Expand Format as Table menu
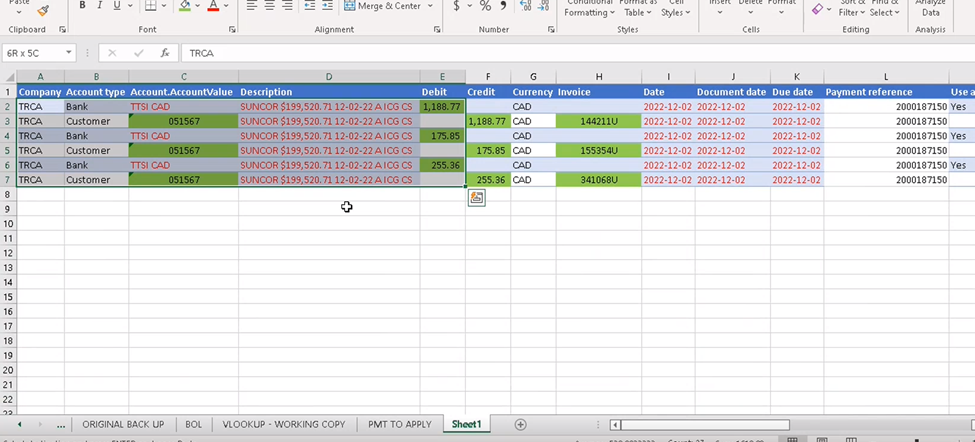This screenshot has width=975, height=442. (638, 8)
